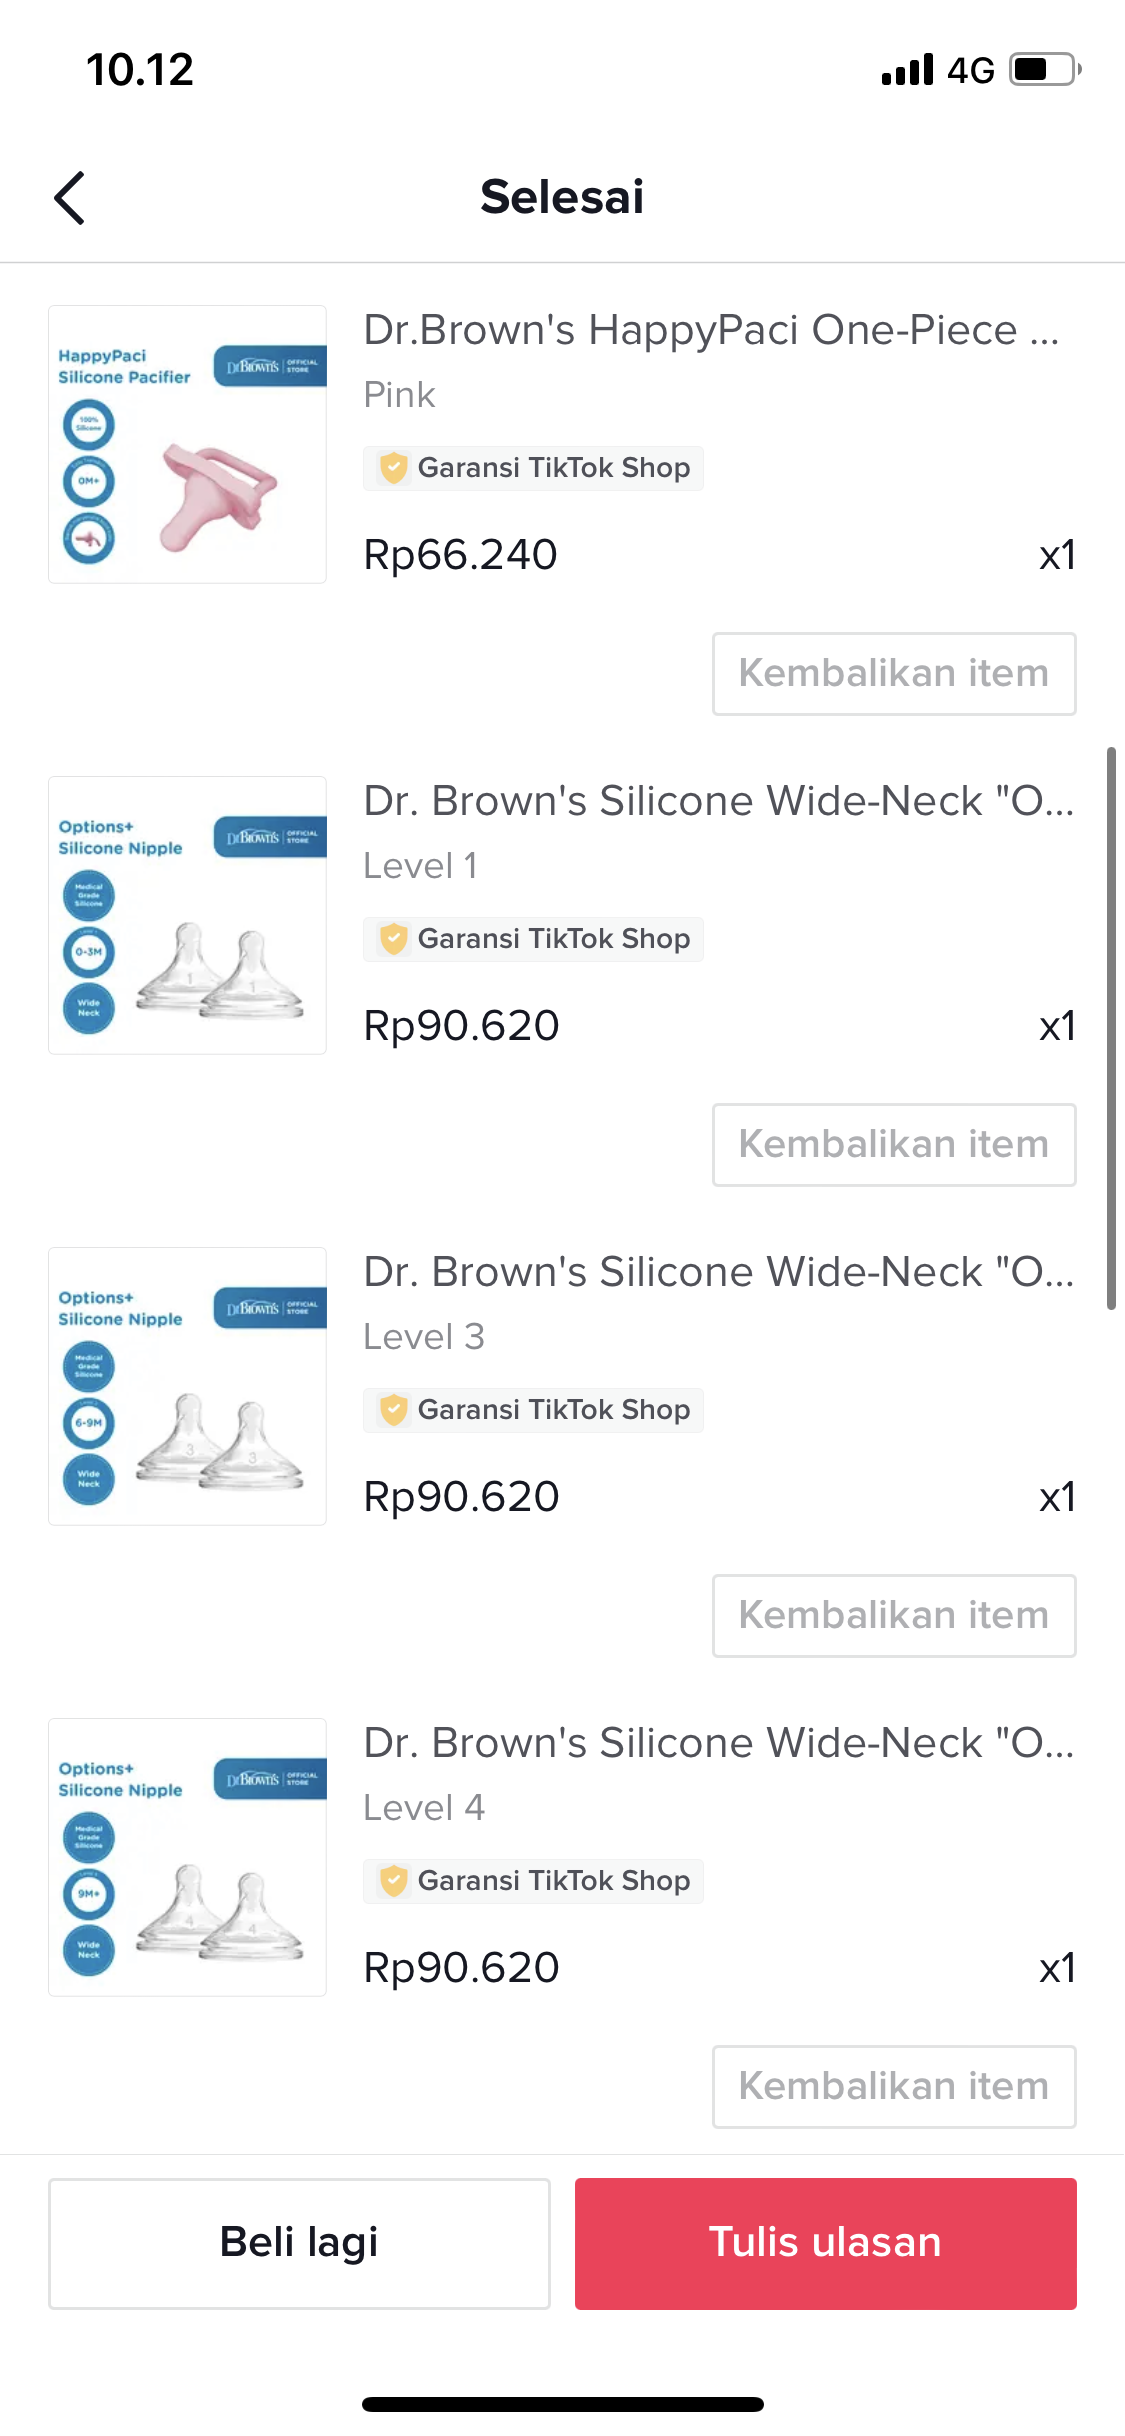Tap shield icon on Level 4 nipple badge
Screen dimensions: 1125x2436
394,1880
